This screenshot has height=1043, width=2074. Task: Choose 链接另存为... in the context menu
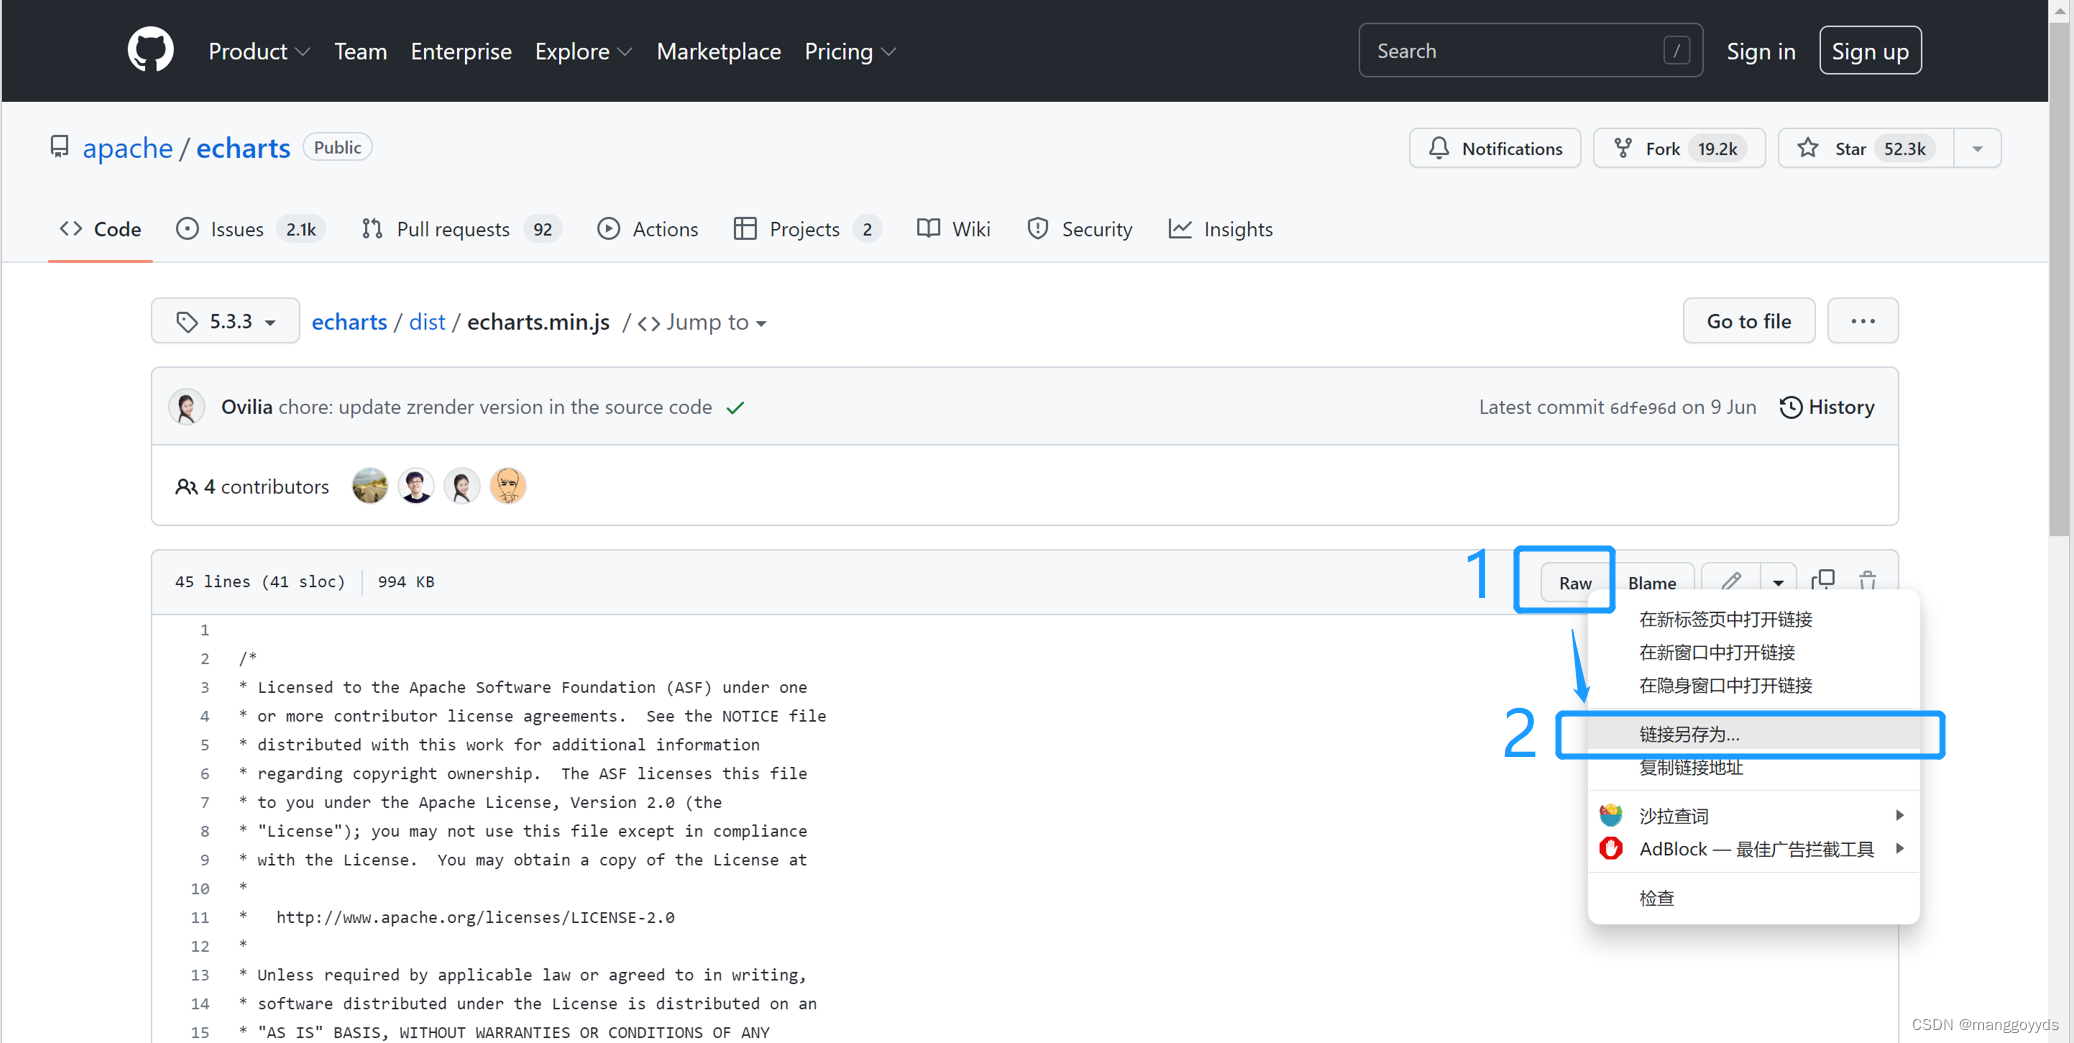tap(1753, 734)
